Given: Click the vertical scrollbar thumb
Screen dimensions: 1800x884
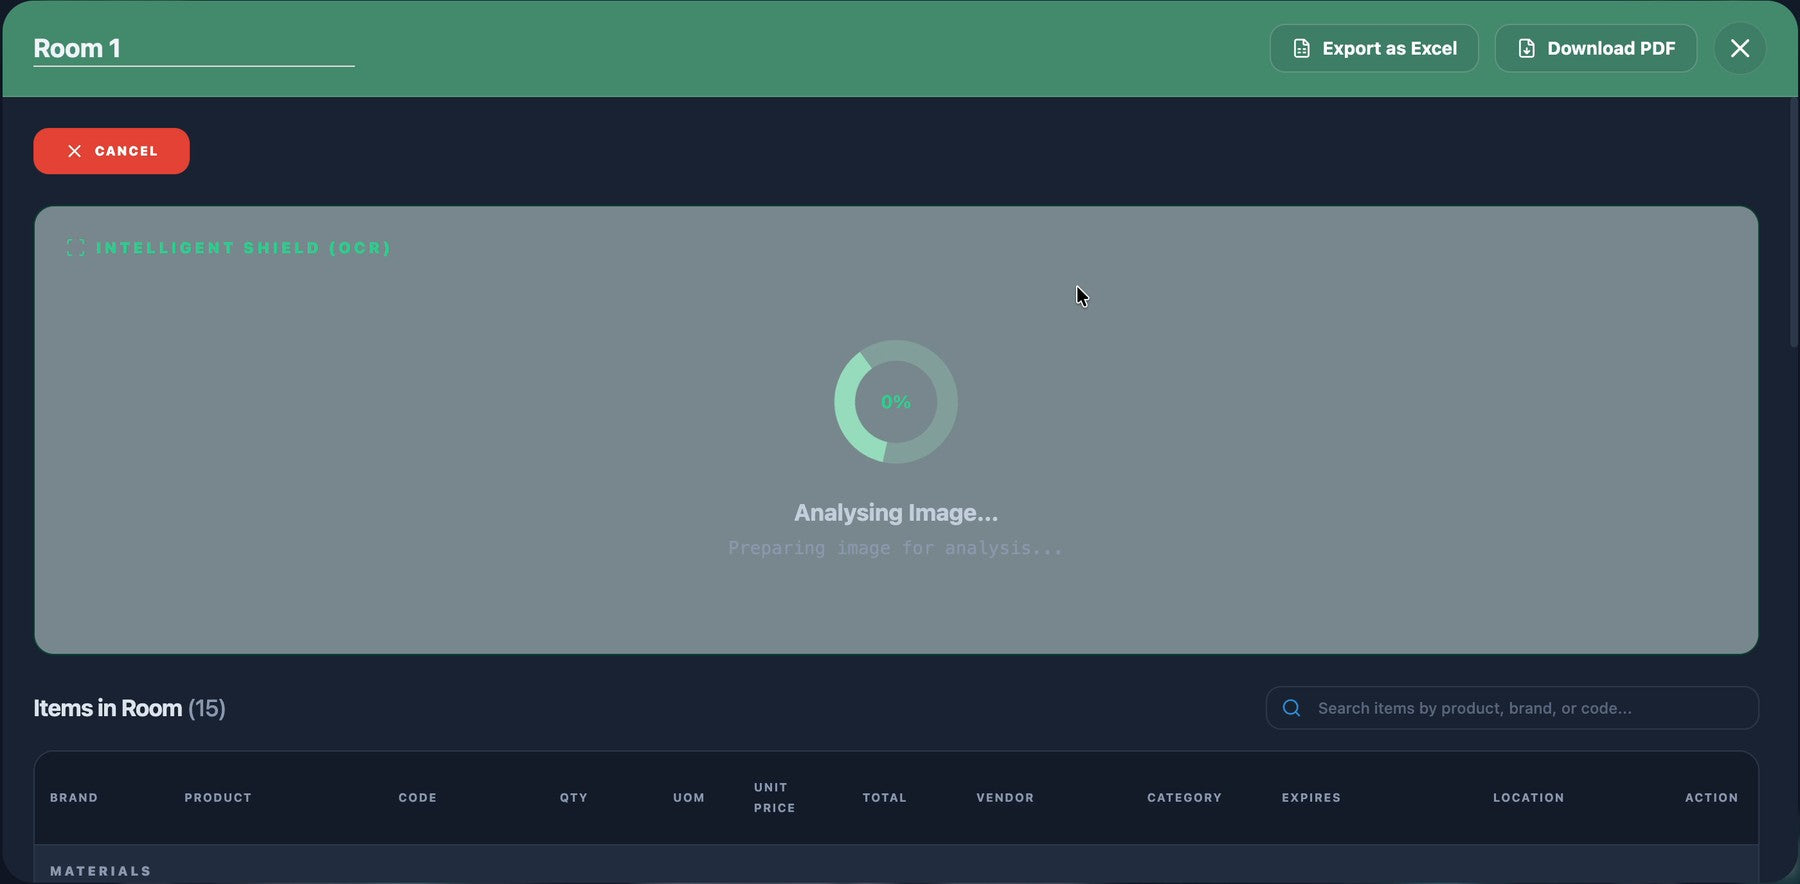Looking at the screenshot, I should tap(1794, 222).
